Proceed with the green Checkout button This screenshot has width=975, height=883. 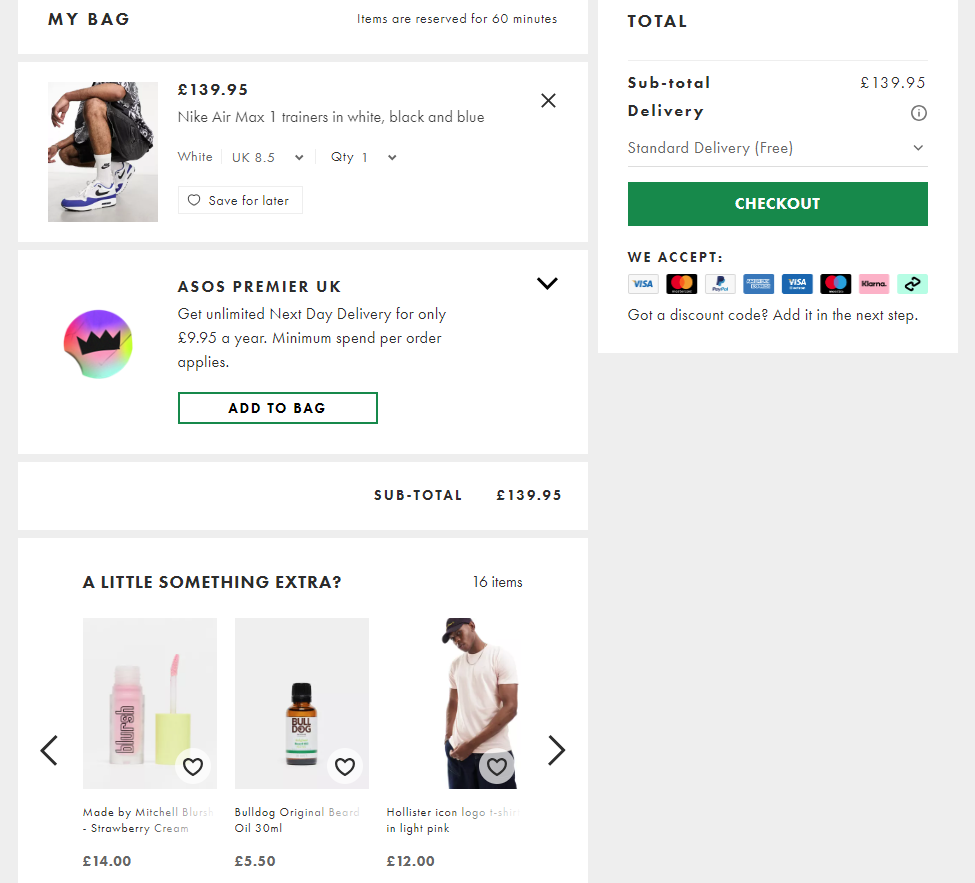pos(777,204)
